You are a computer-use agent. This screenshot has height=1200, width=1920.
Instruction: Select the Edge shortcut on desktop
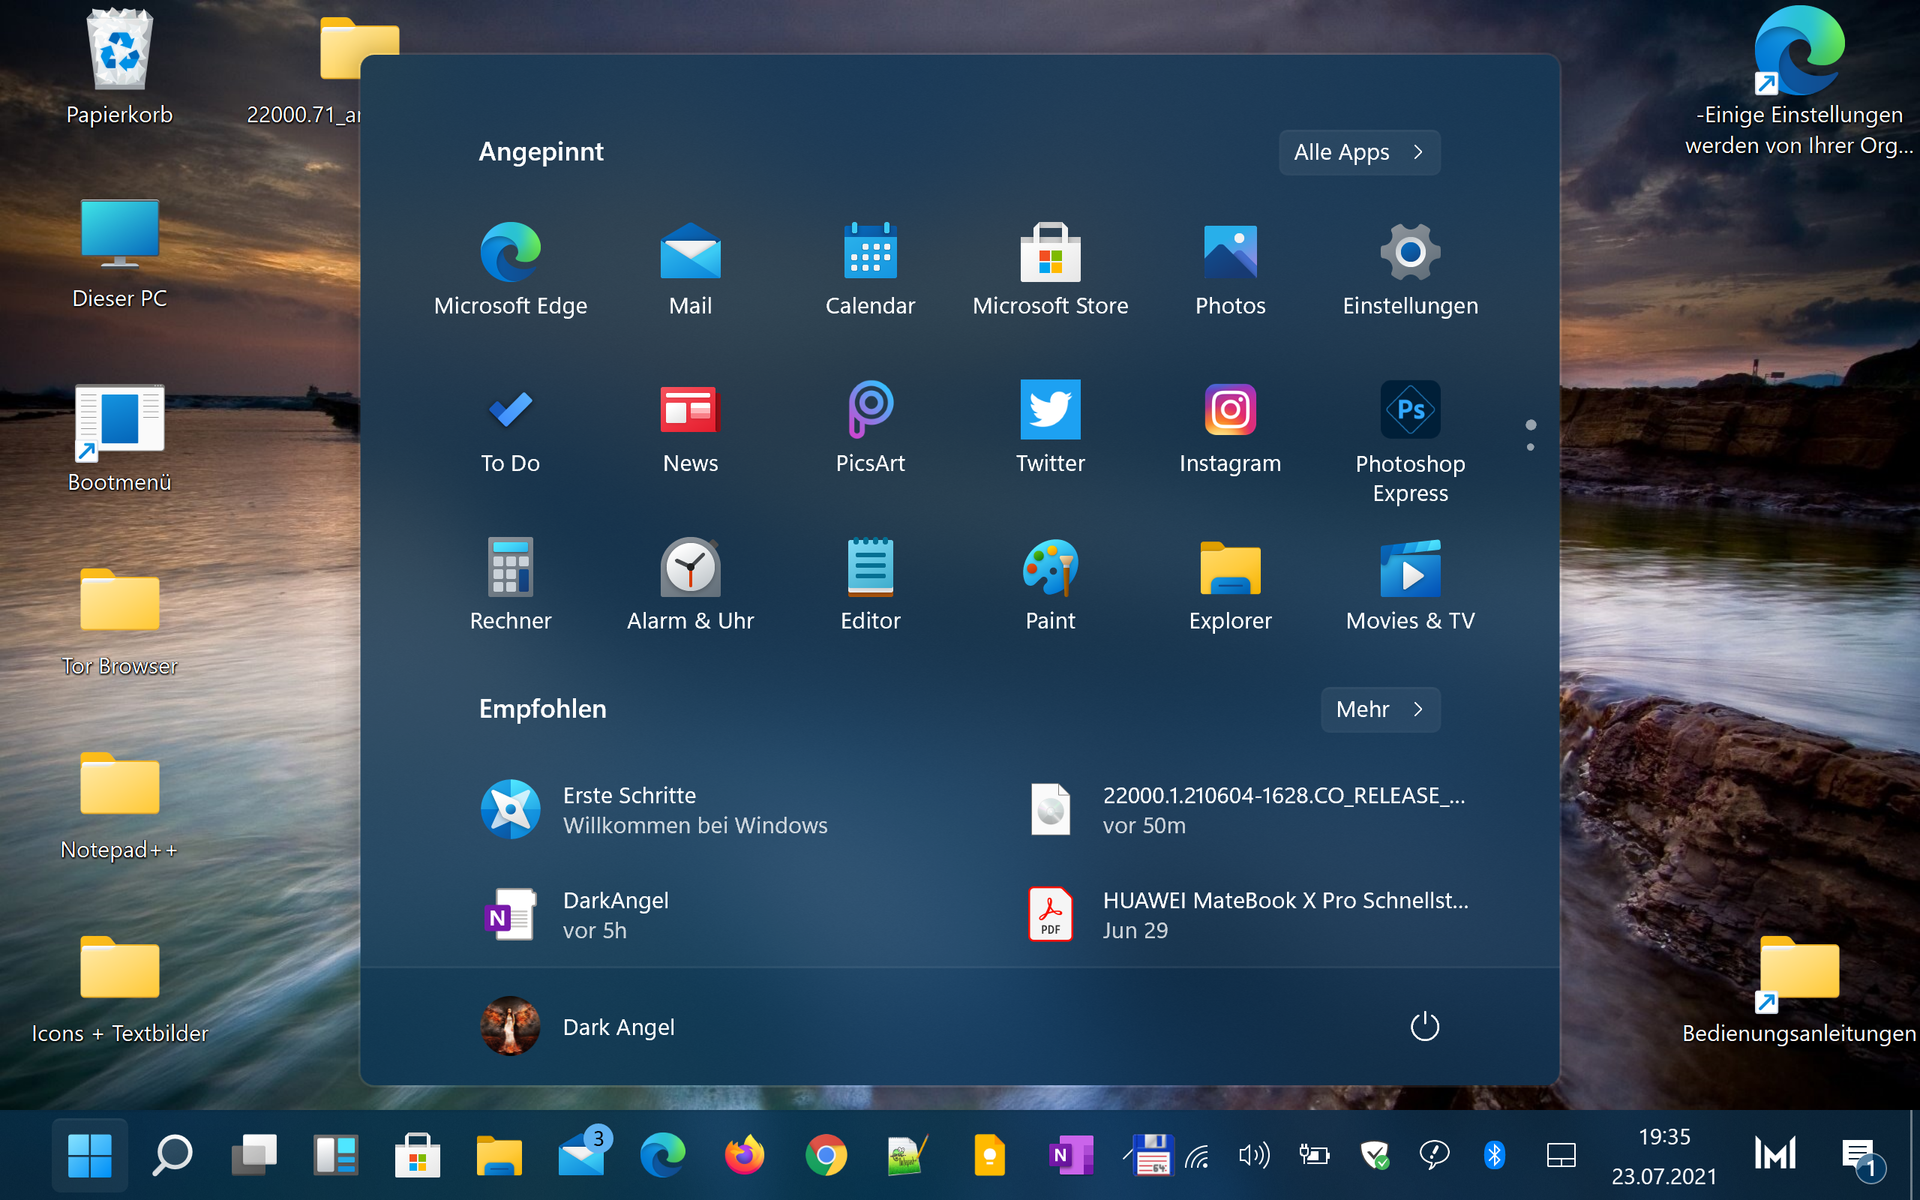[1799, 80]
